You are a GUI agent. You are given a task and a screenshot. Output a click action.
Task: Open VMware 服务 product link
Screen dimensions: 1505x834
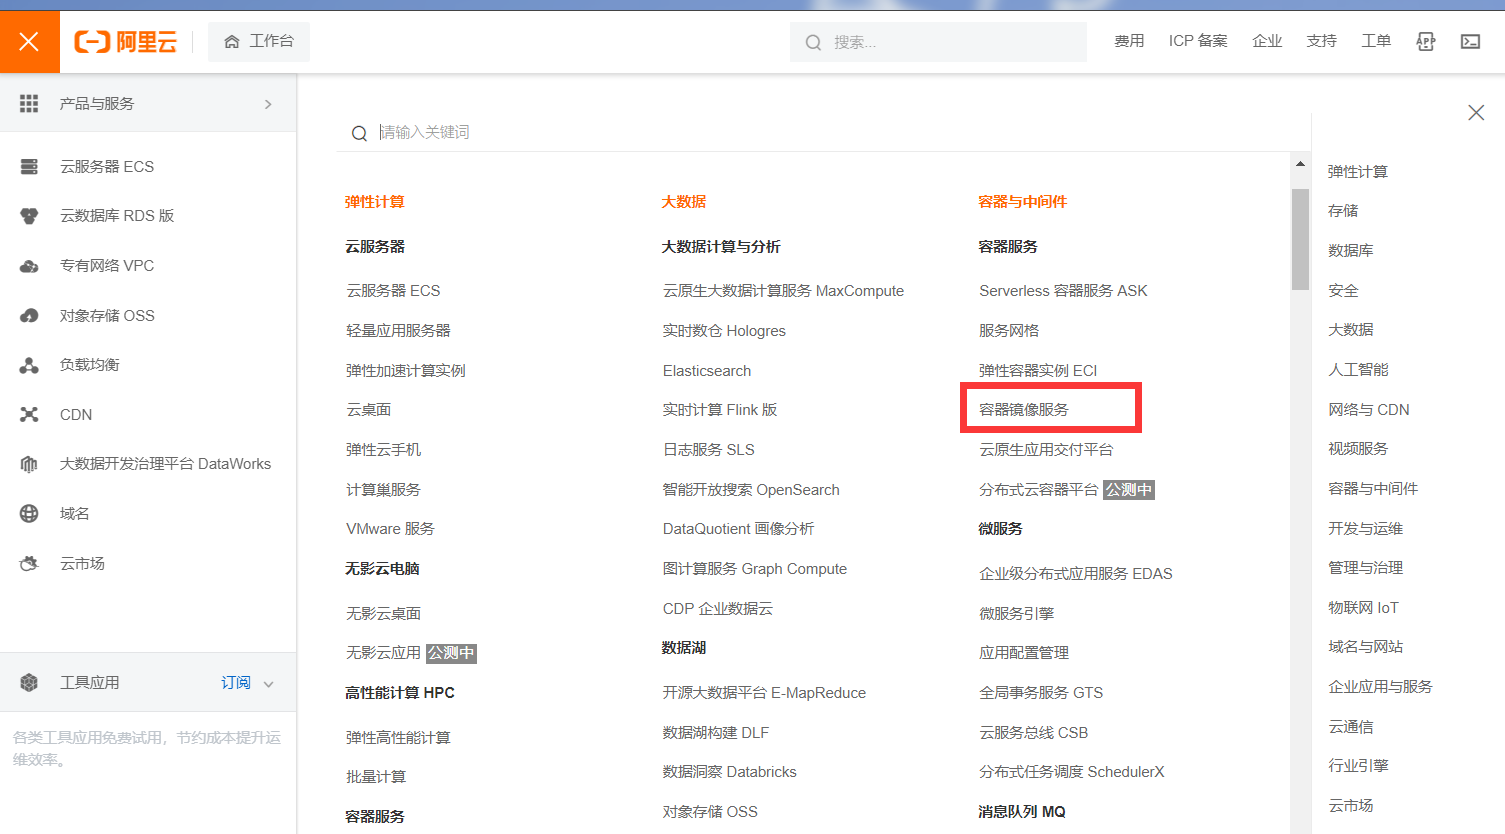390,529
